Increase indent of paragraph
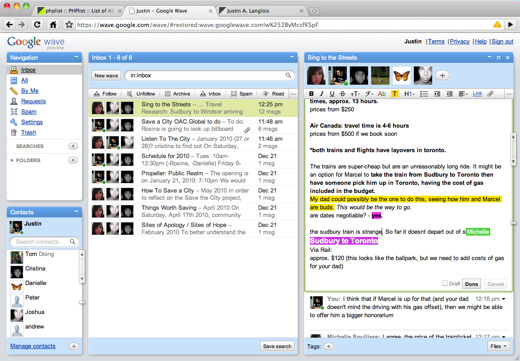Image resolution: width=520 pixels, height=361 pixels. click(x=449, y=94)
